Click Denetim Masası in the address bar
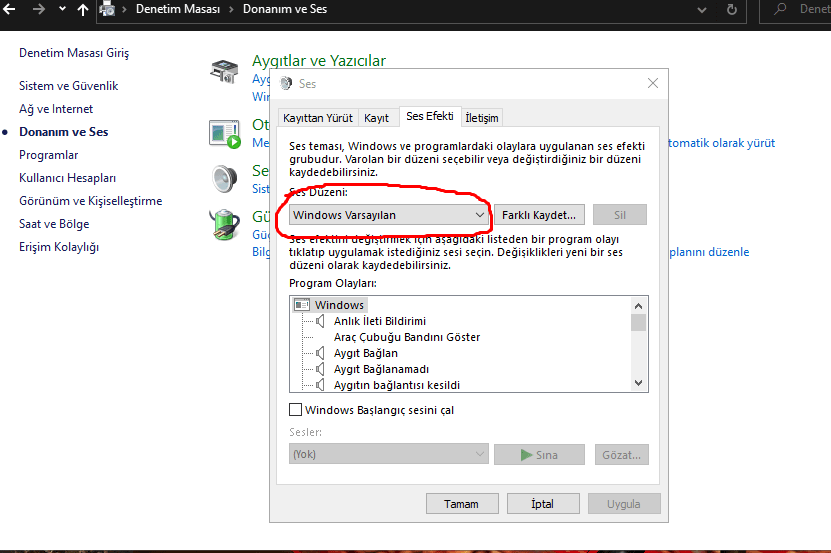Screen dimensions: 831x553 coord(178,9)
